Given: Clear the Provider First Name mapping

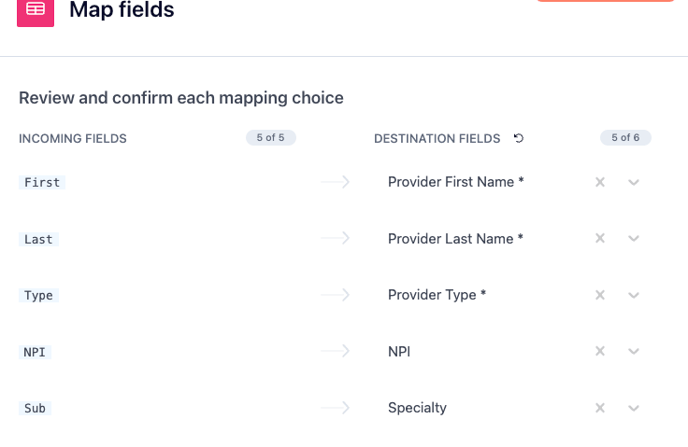Looking at the screenshot, I should 600,182.
